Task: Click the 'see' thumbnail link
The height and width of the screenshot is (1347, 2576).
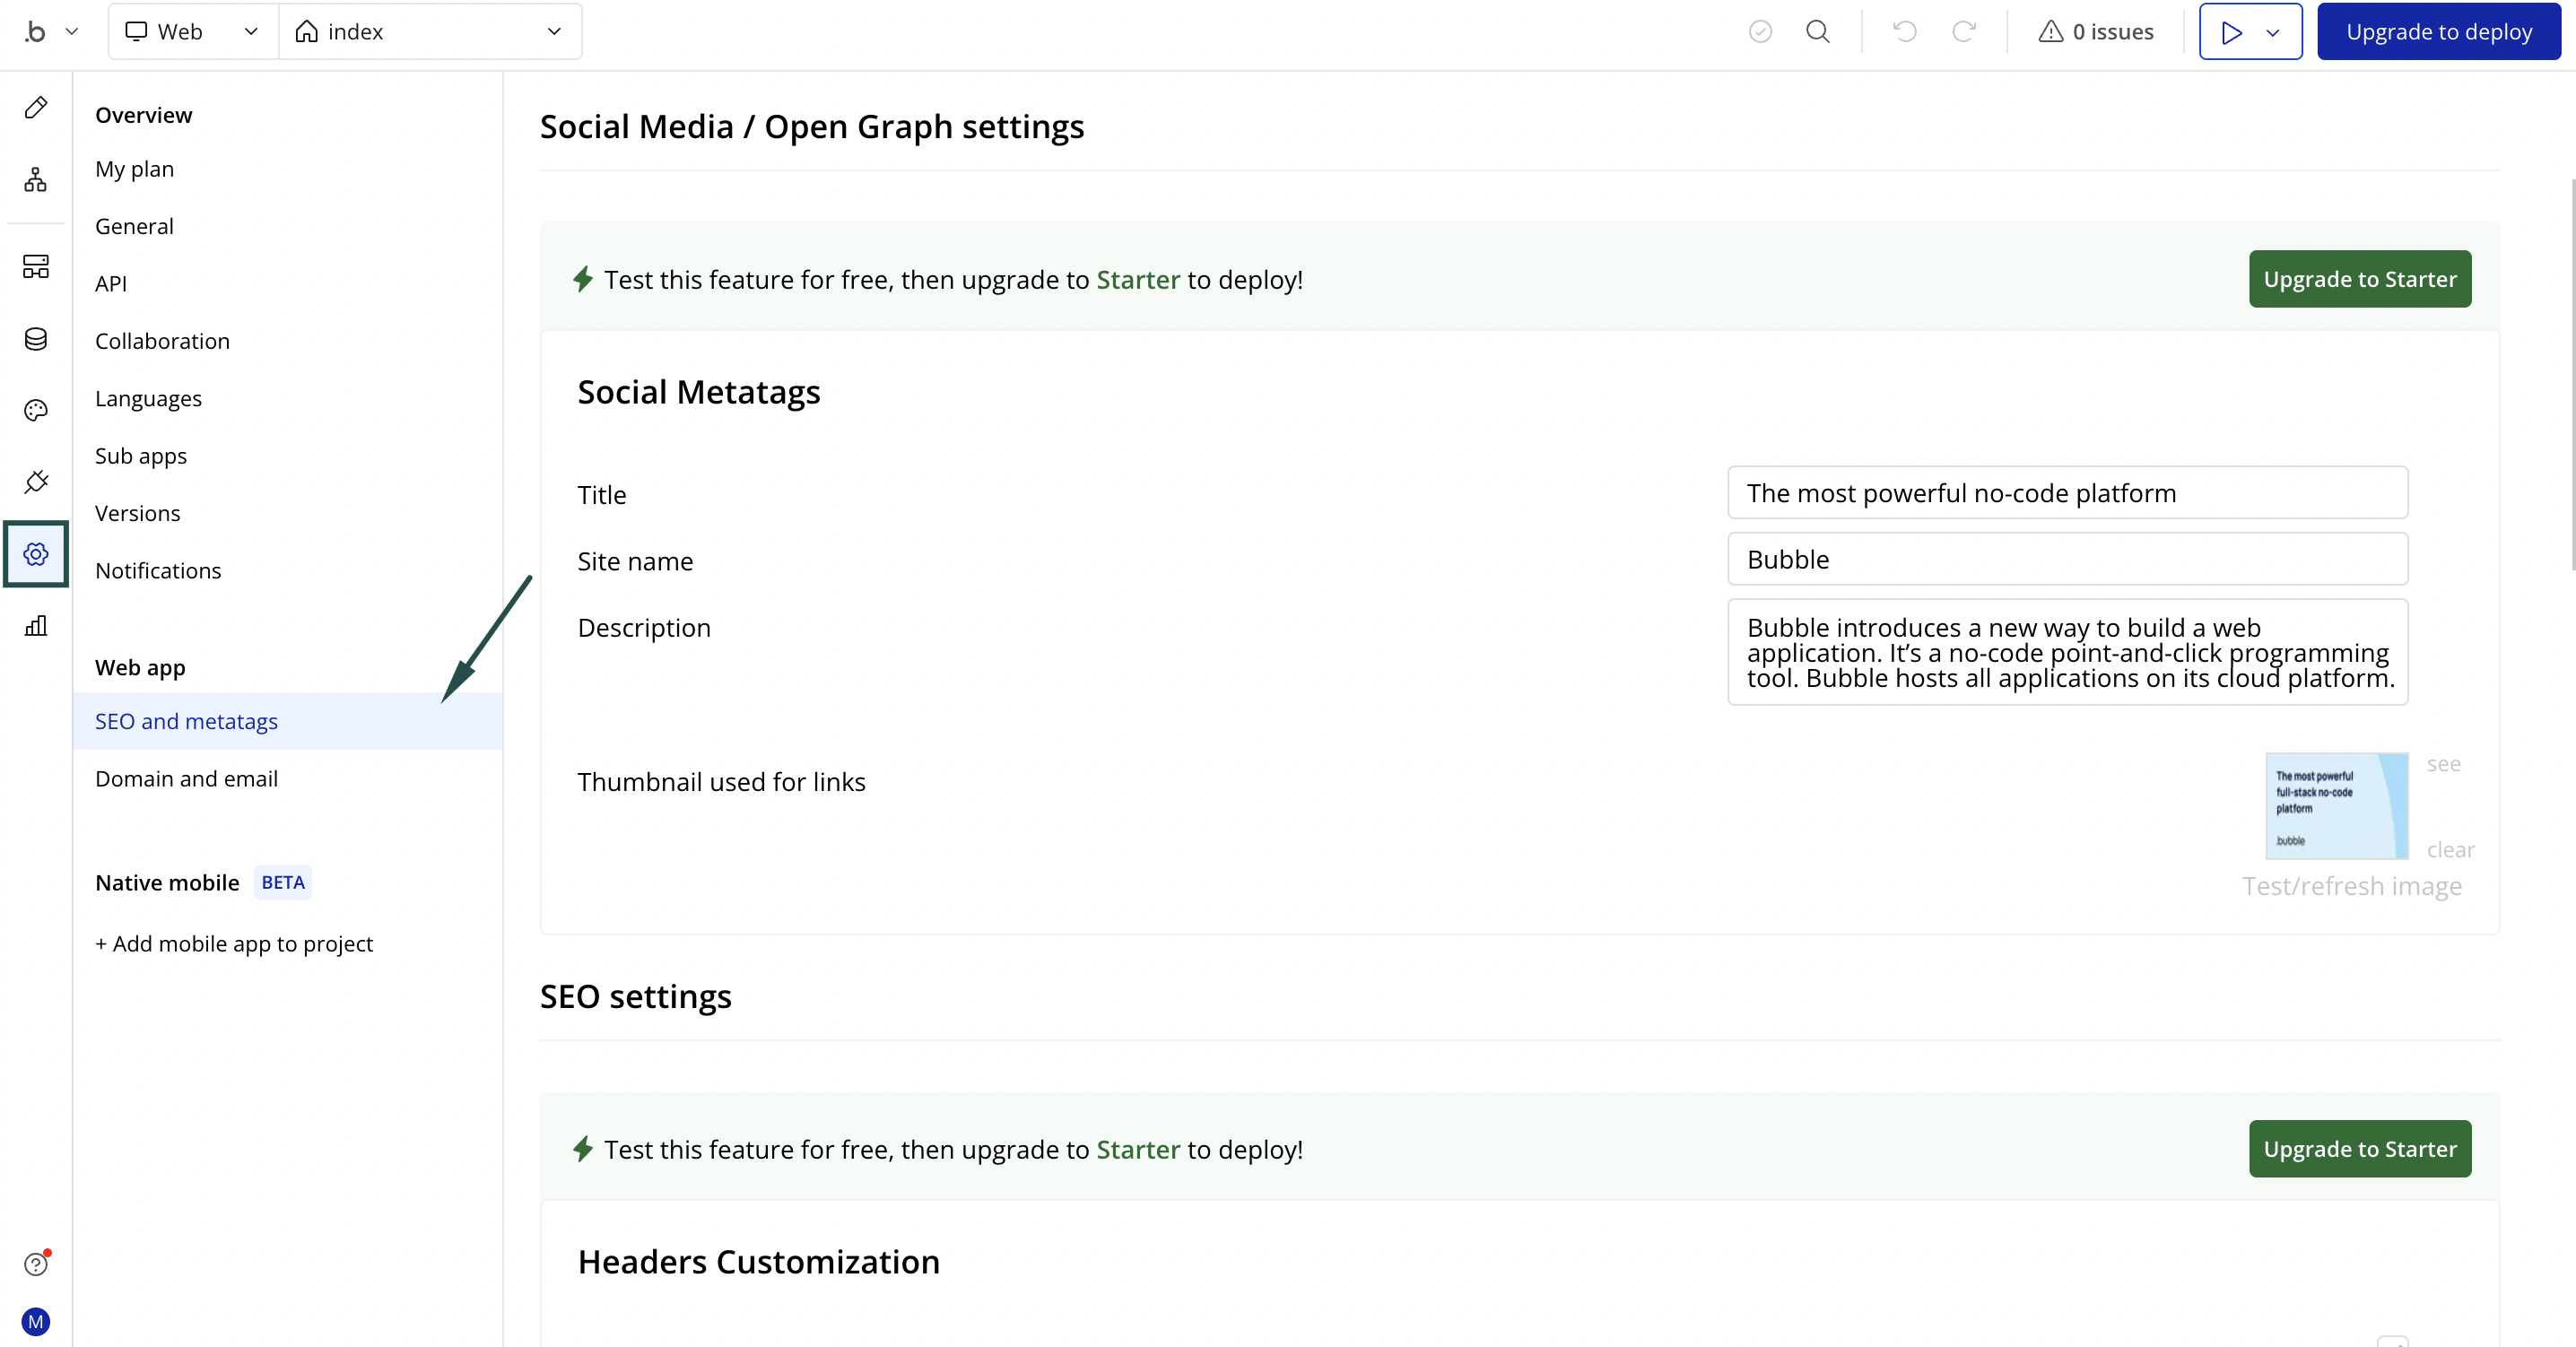Action: 2443,764
